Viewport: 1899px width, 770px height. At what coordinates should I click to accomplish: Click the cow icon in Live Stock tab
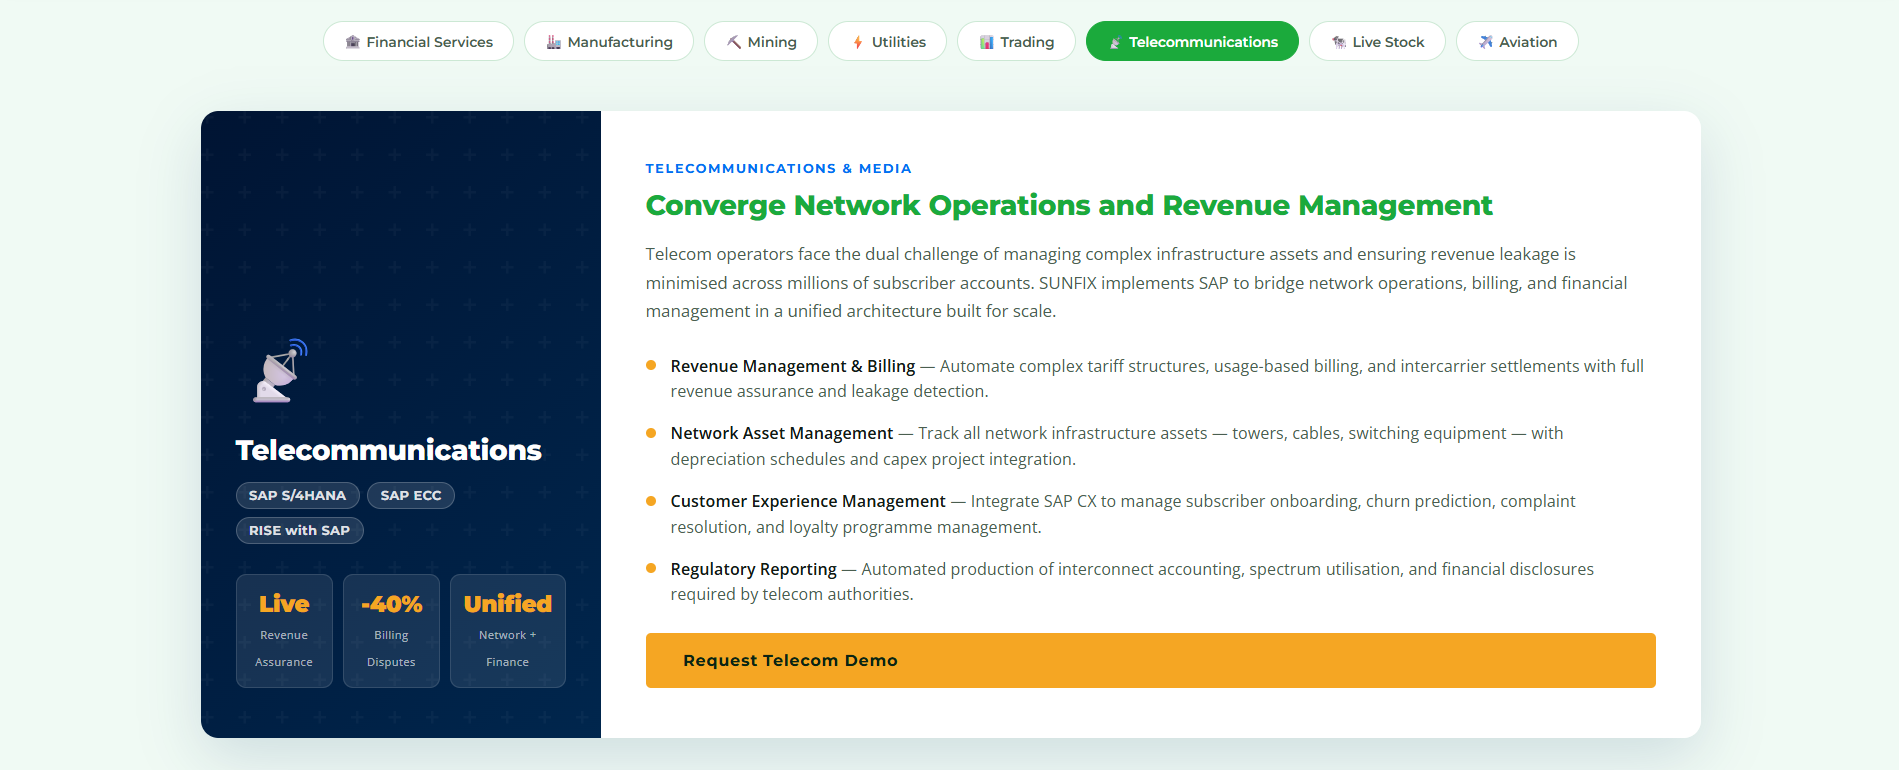pyautogui.click(x=1338, y=42)
